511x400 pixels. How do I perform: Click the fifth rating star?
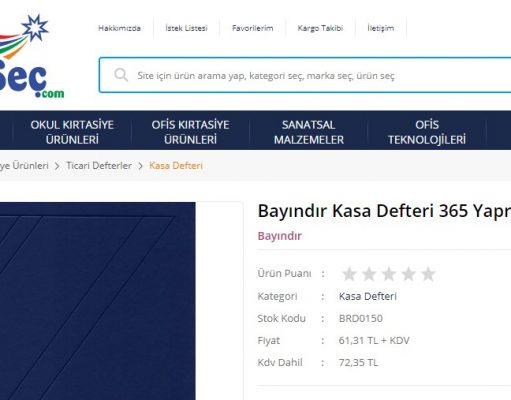click(428, 274)
